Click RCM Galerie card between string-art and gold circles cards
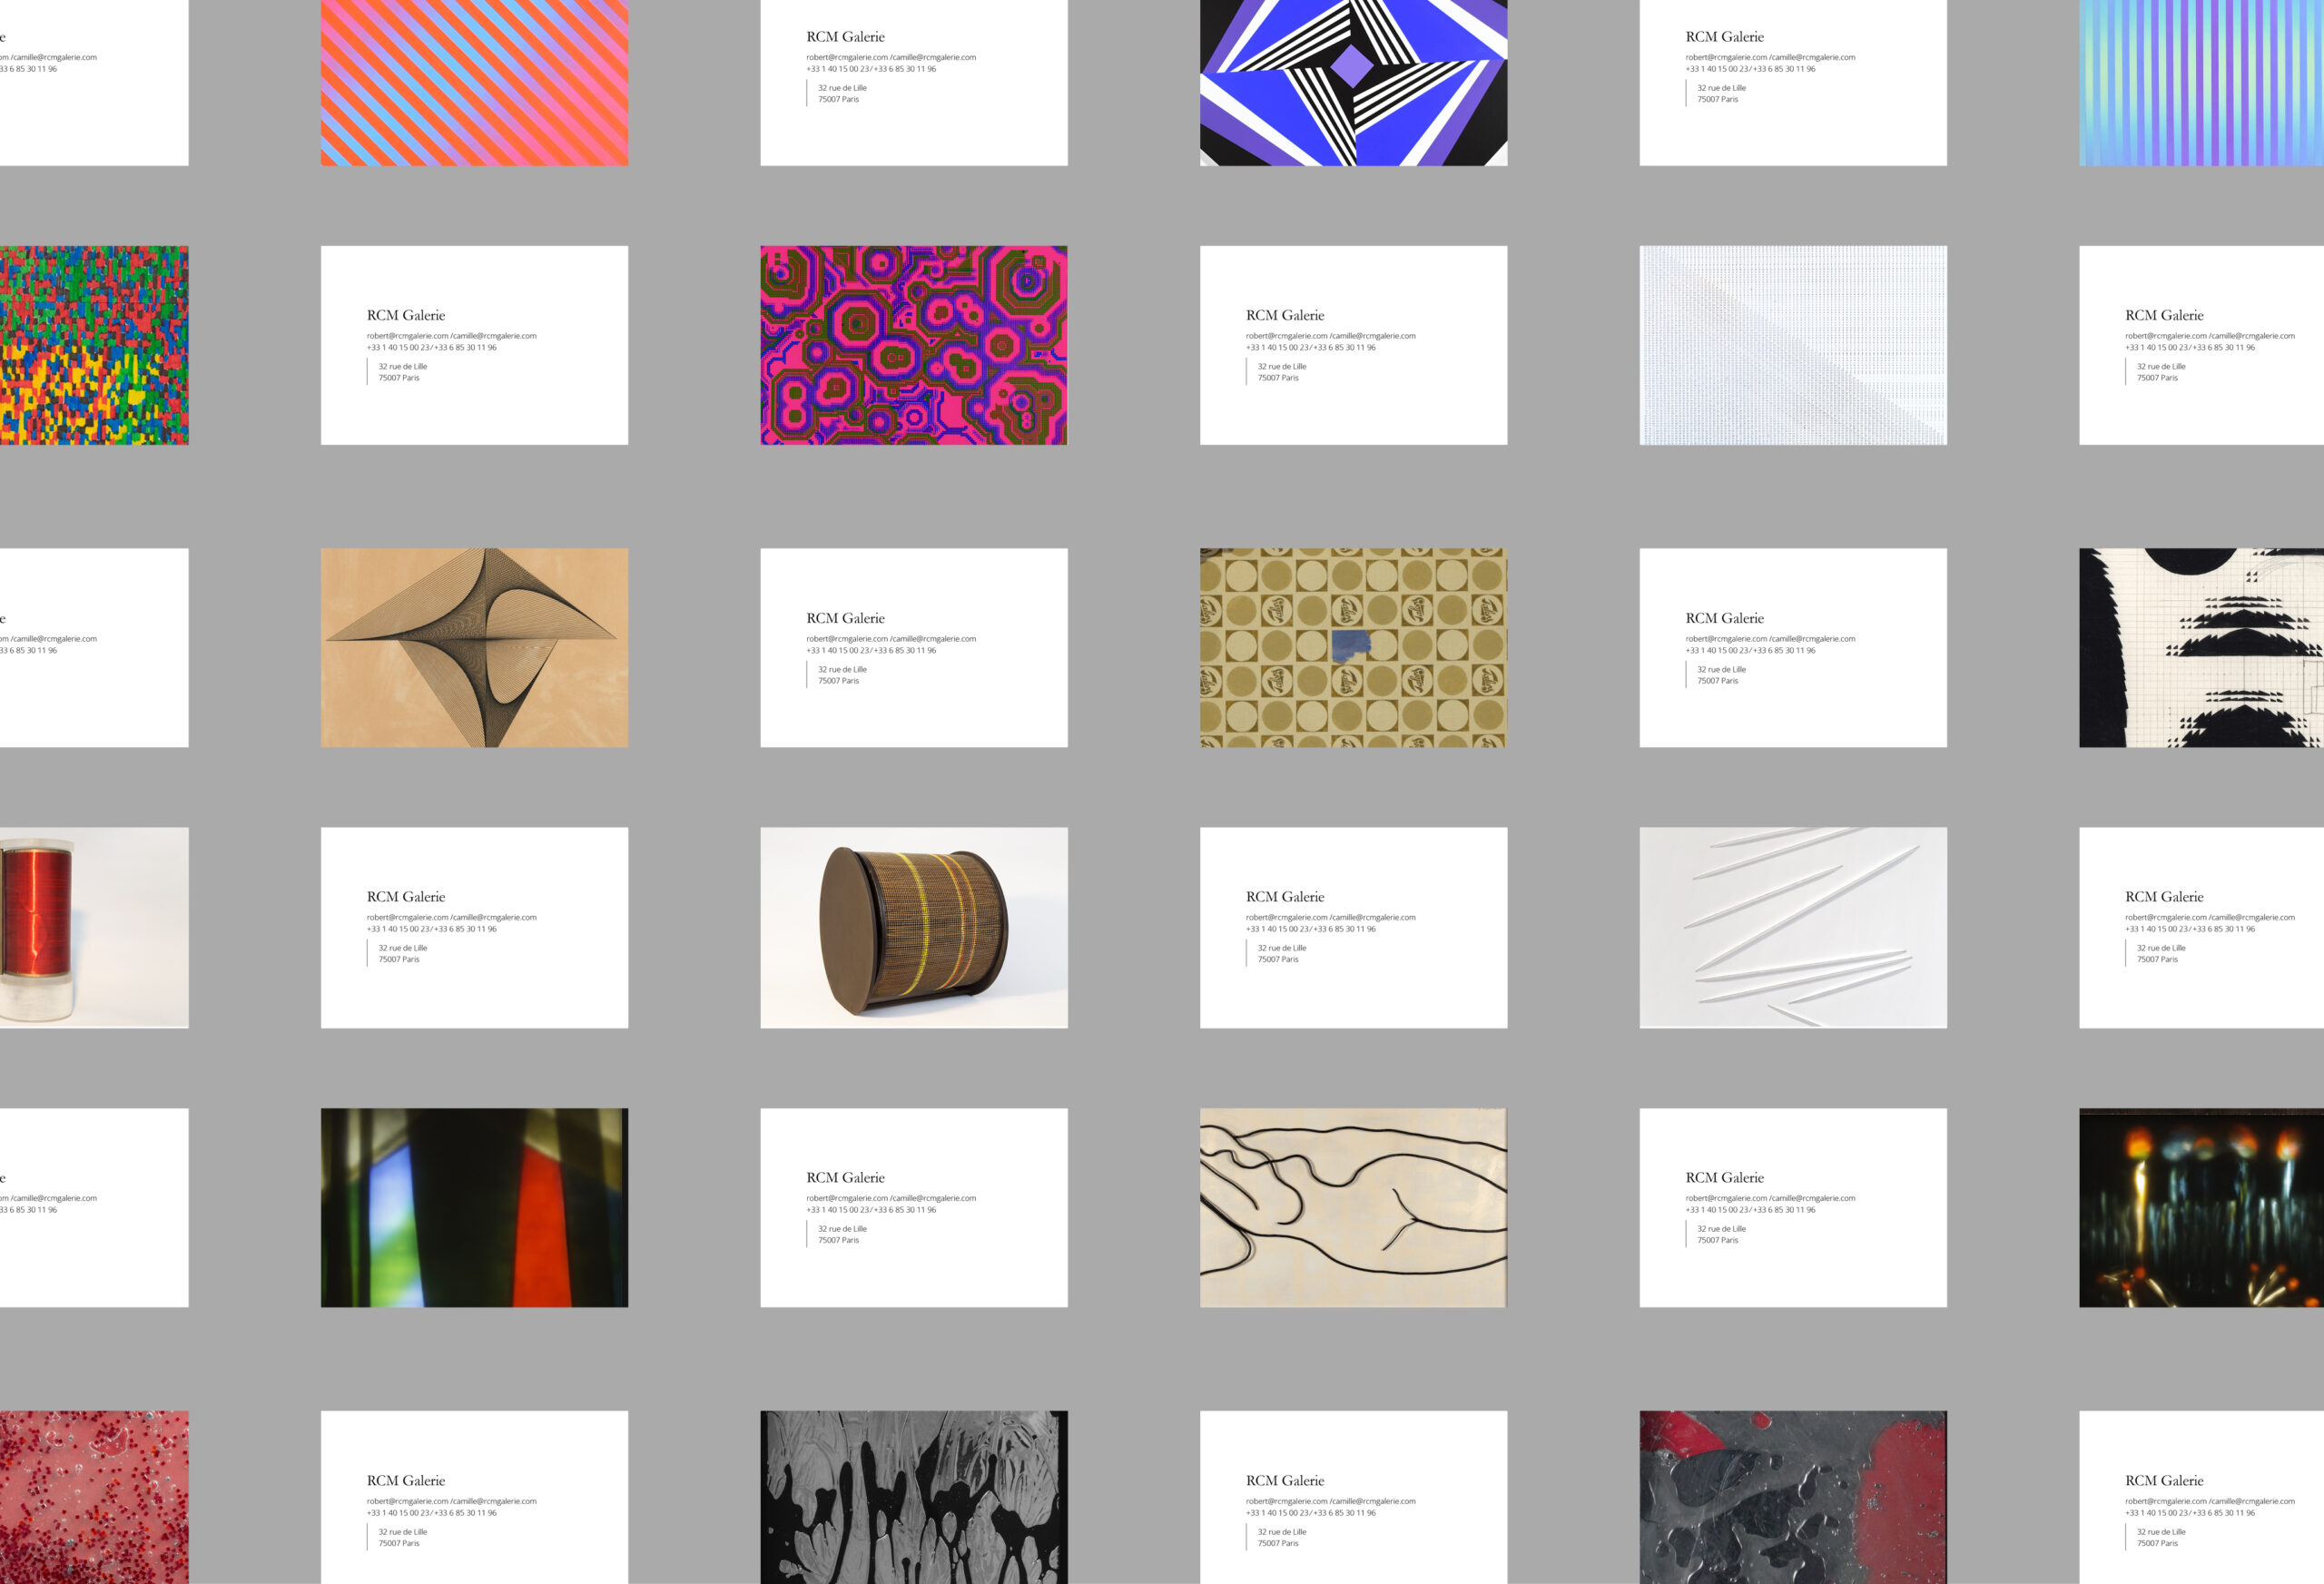The height and width of the screenshot is (1584, 2324). (x=914, y=648)
